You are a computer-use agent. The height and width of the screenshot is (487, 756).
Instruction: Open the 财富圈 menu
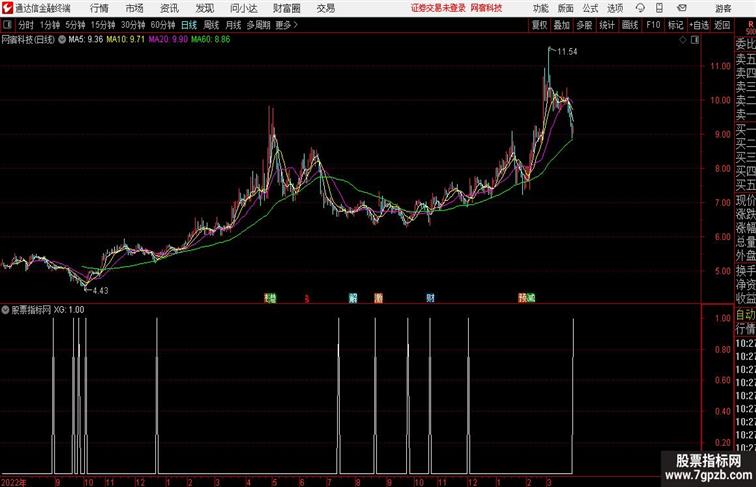pyautogui.click(x=286, y=8)
